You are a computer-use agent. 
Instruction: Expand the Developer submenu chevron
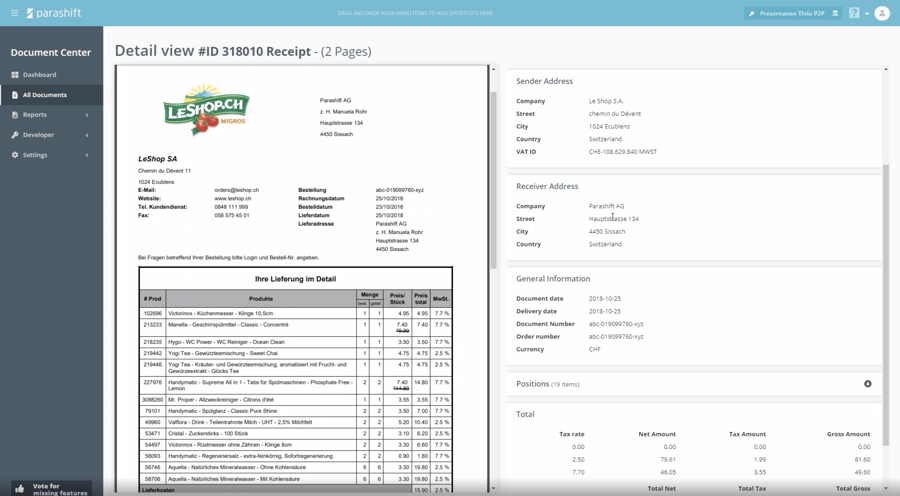87,135
